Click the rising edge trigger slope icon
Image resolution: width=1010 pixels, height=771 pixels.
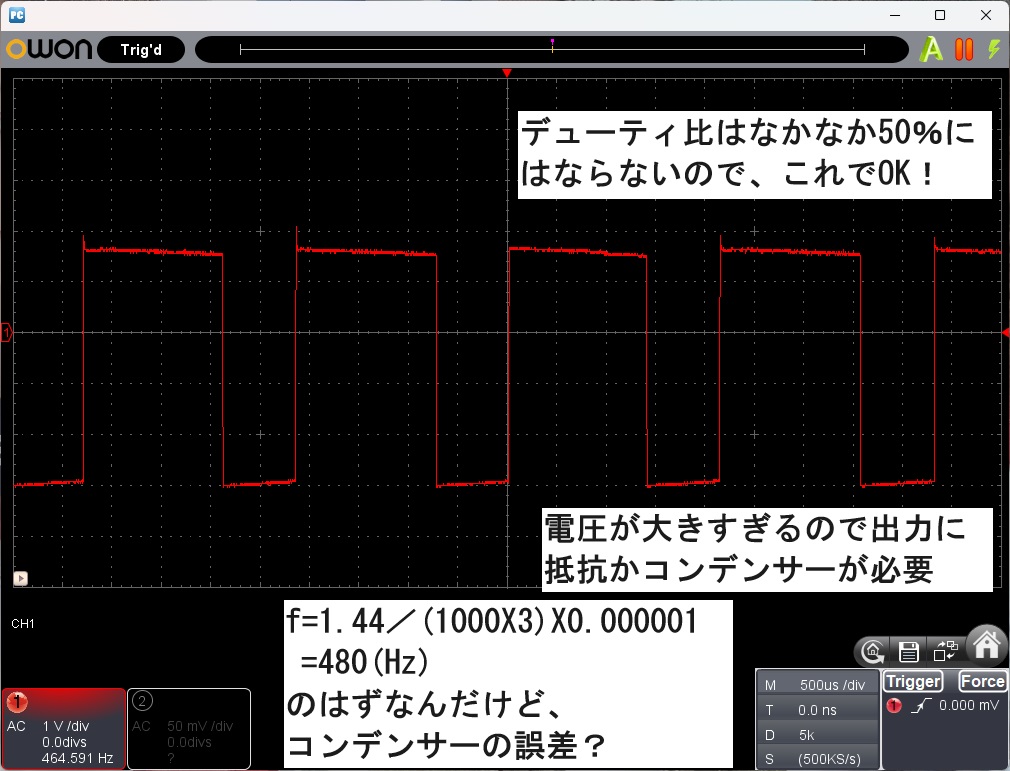[x=921, y=705]
